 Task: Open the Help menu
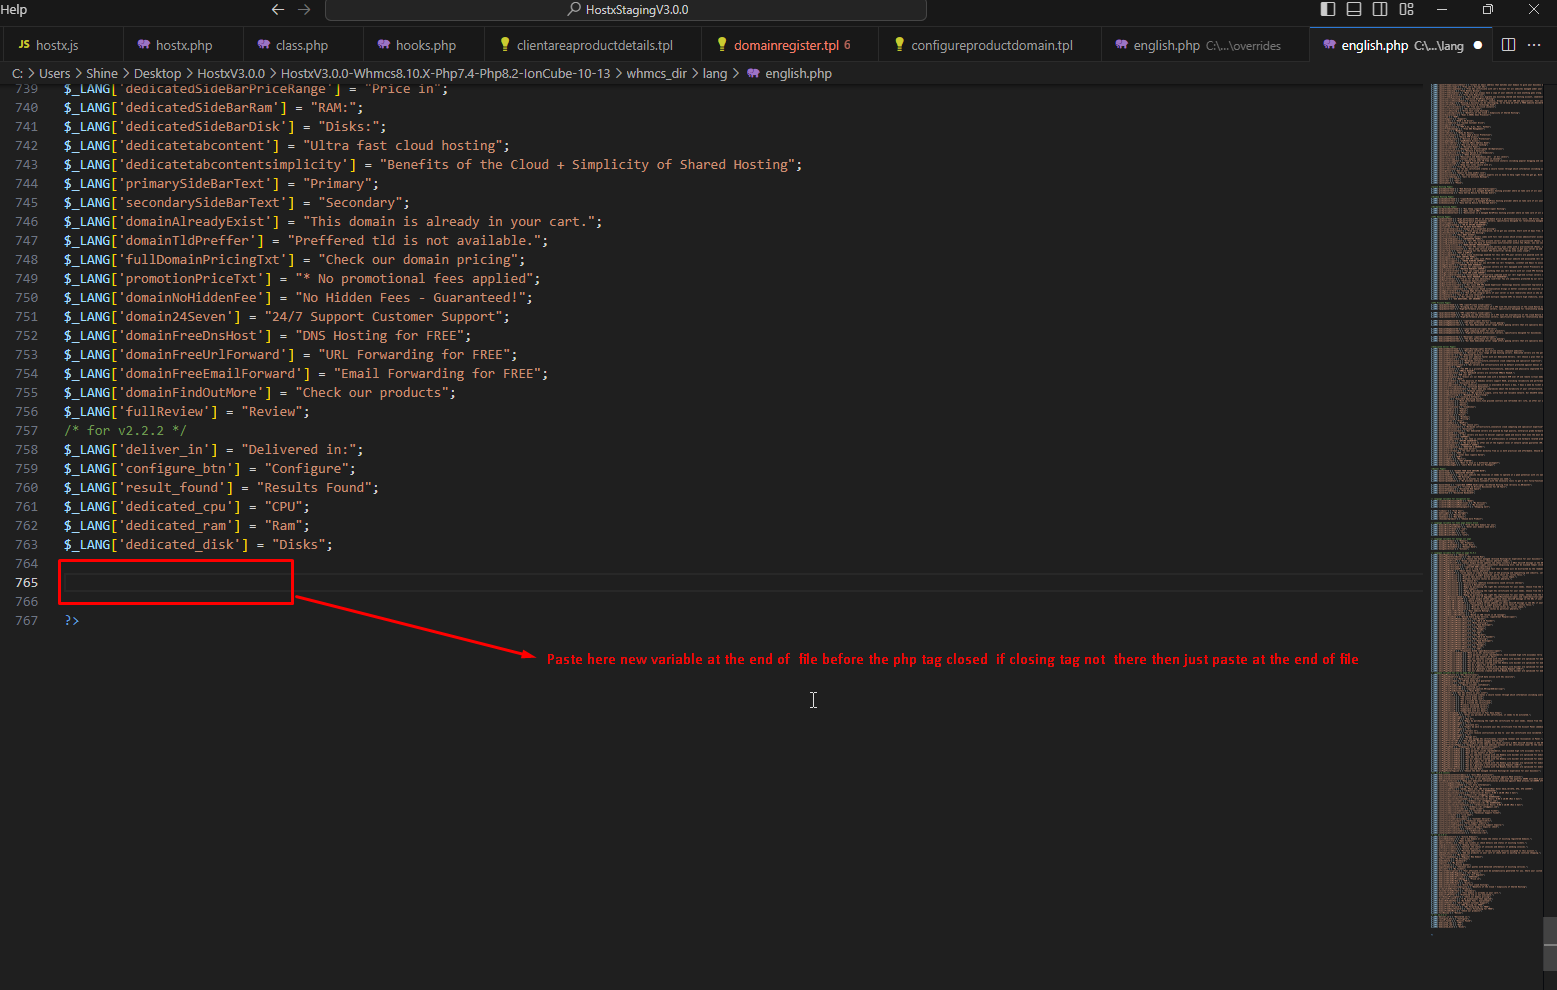click(14, 9)
